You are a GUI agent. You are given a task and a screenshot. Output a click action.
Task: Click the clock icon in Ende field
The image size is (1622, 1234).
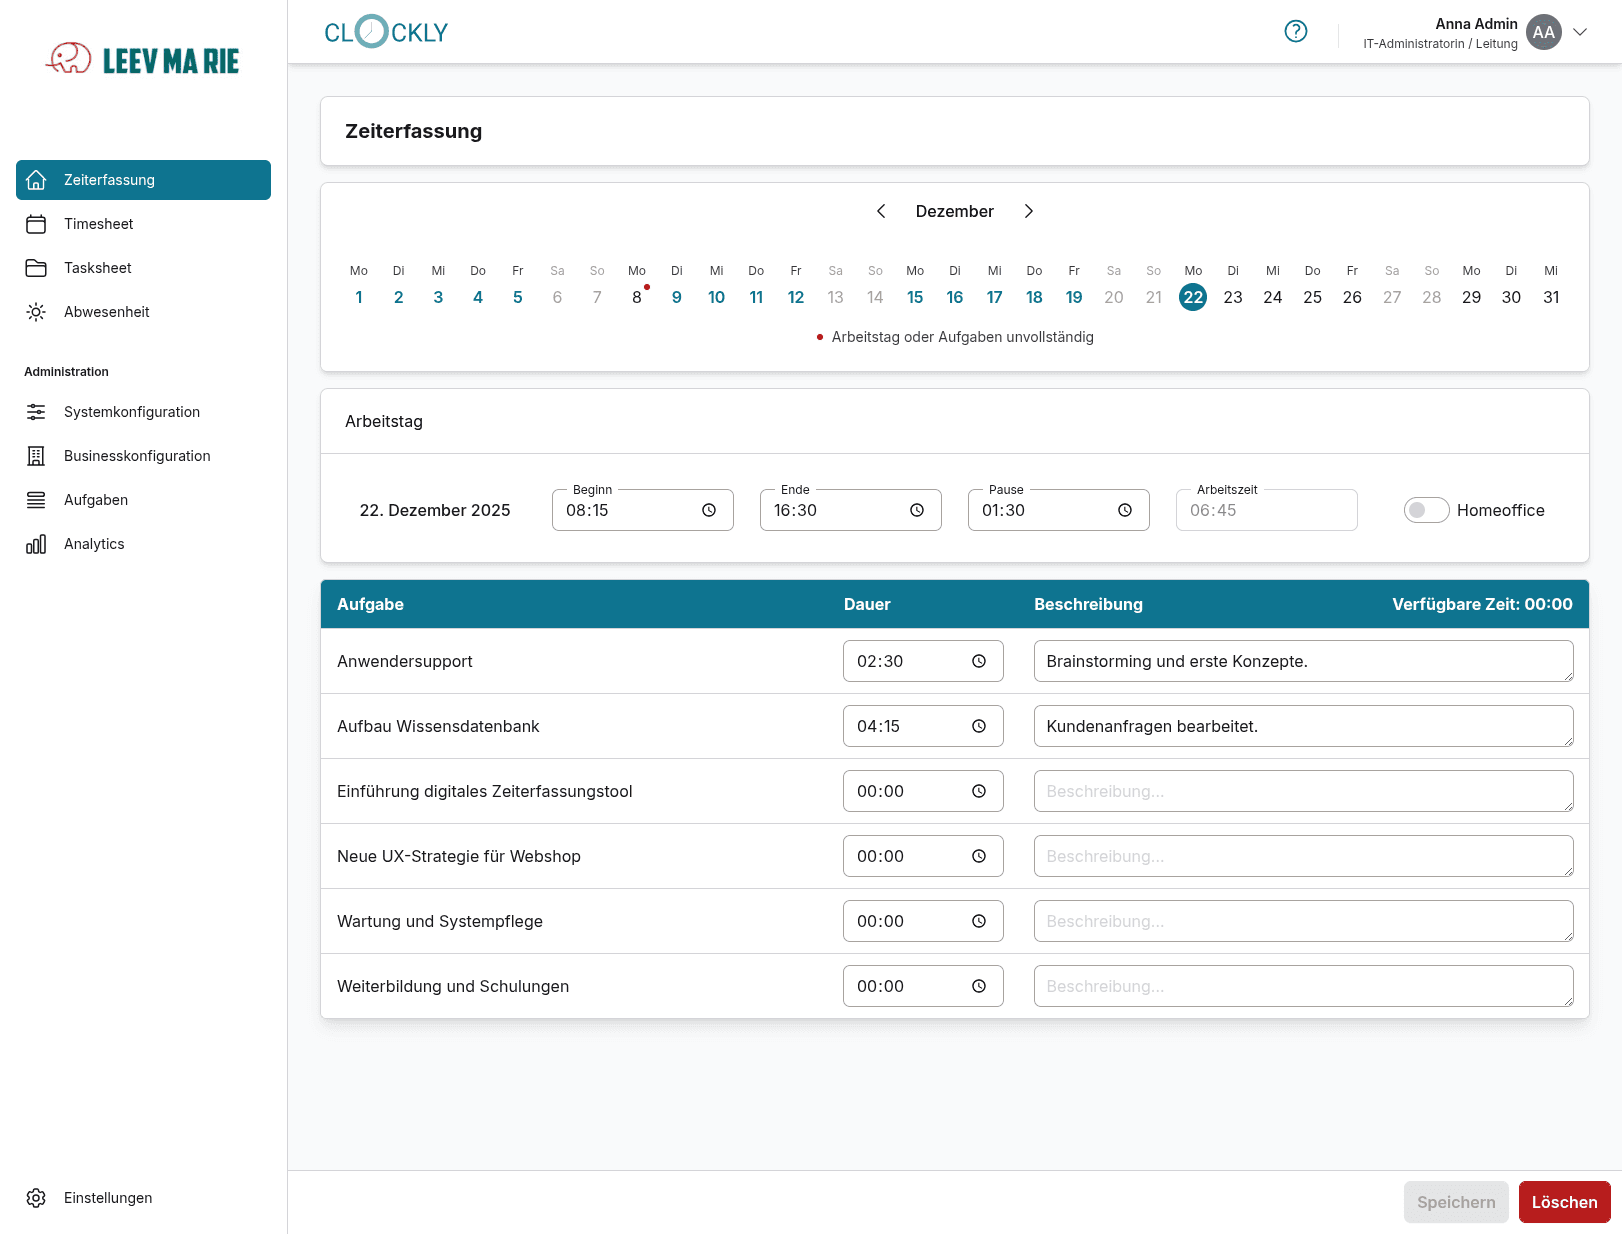[917, 510]
